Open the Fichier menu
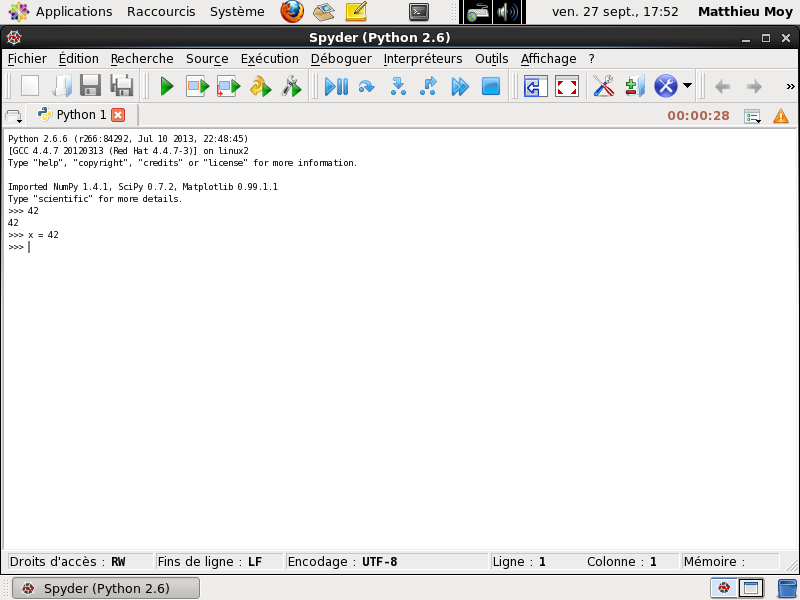Screen dimensions: 800x600 [x=27, y=59]
